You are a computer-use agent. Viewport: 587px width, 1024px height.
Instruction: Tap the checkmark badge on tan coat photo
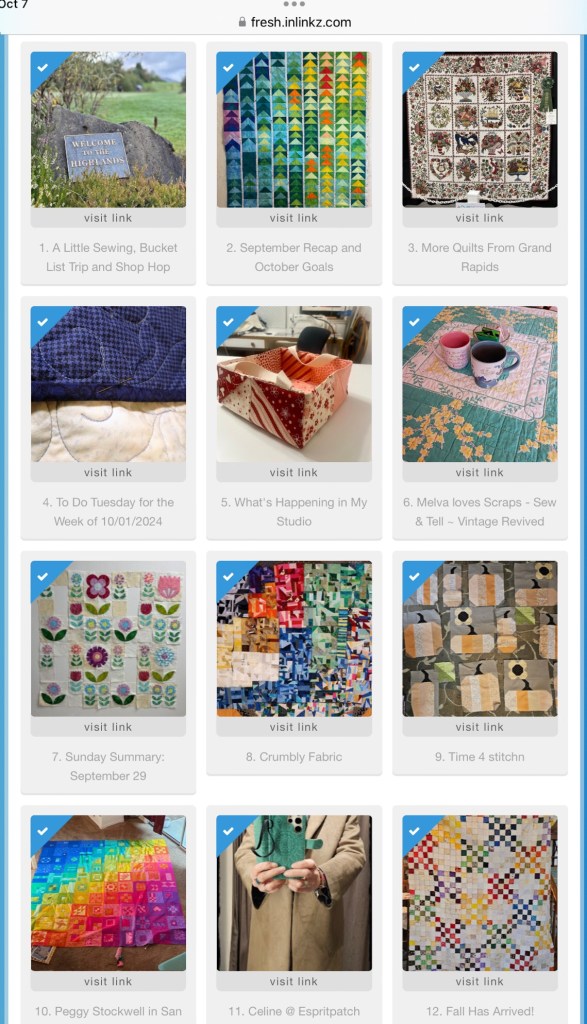click(229, 831)
